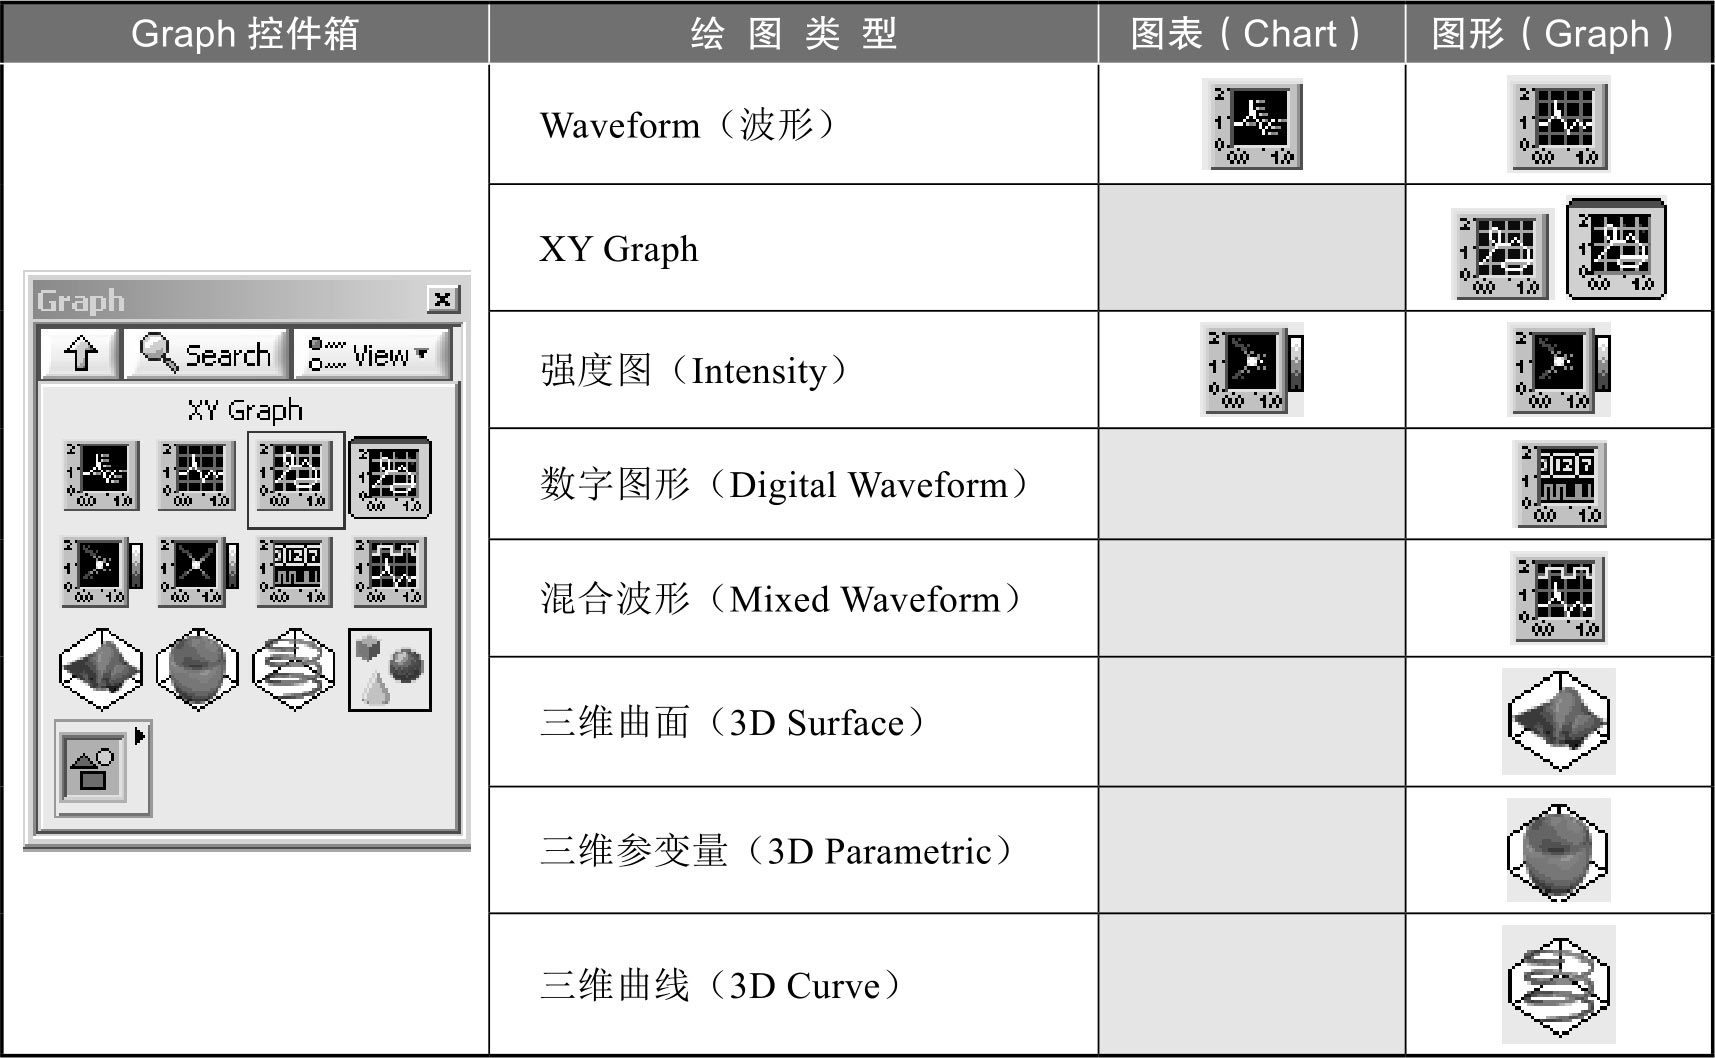Click the '图表 (Chart)' column header

tap(1251, 33)
